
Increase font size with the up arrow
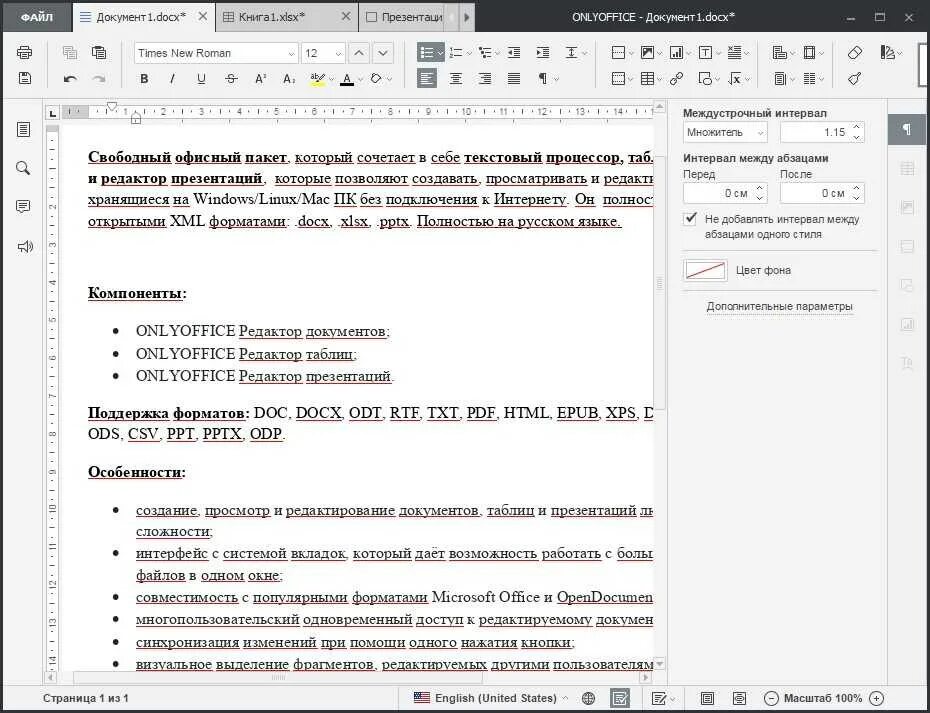[x=359, y=53]
